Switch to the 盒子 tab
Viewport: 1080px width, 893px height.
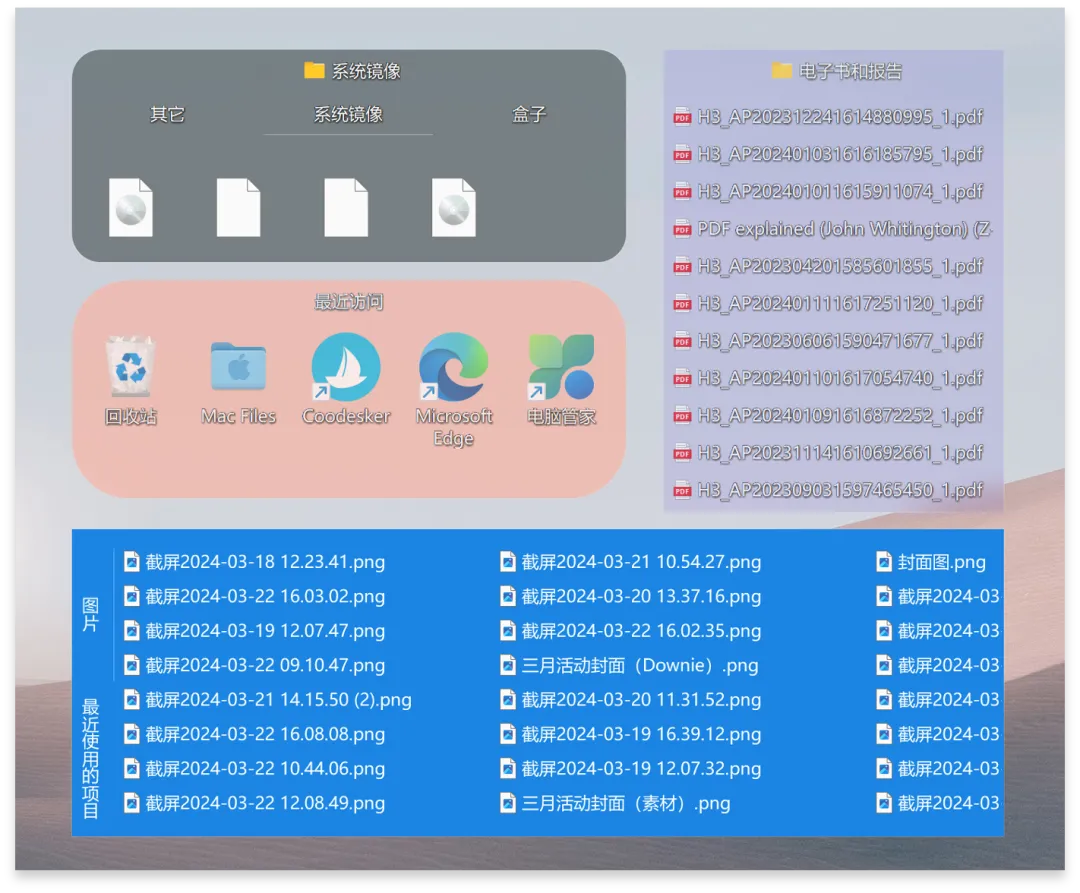click(529, 115)
